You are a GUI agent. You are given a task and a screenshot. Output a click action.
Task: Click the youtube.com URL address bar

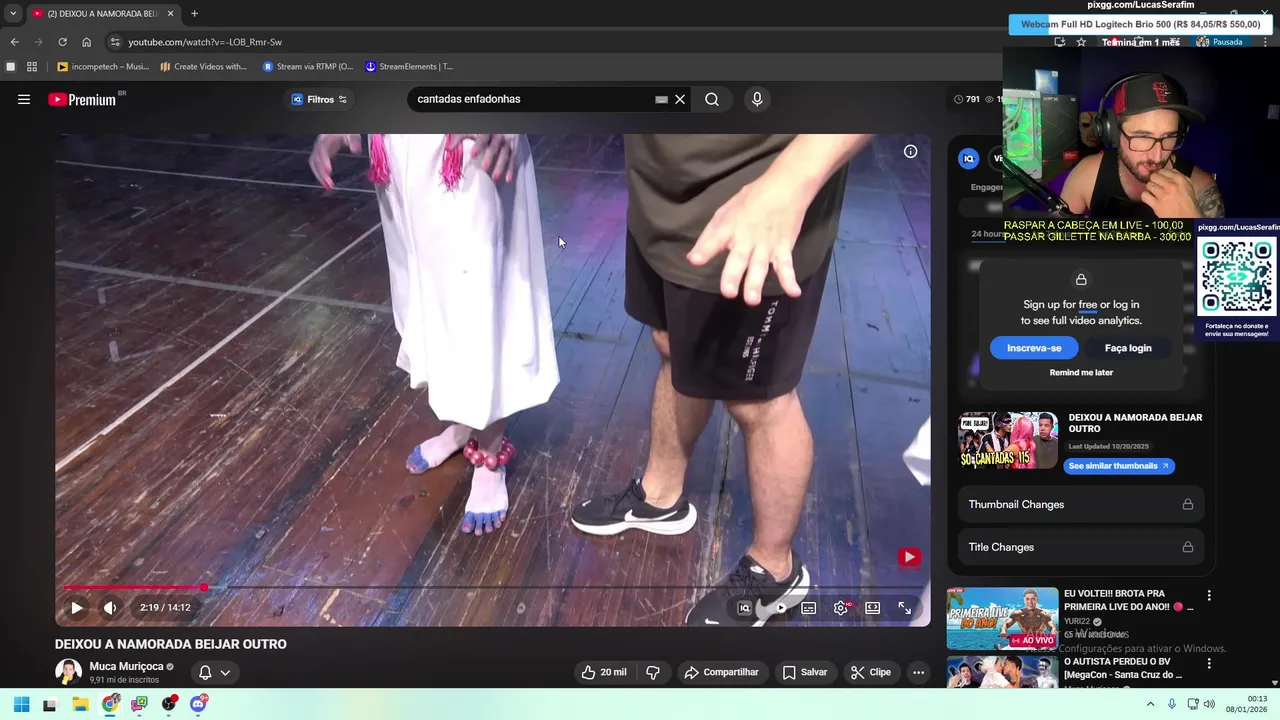click(x=205, y=42)
